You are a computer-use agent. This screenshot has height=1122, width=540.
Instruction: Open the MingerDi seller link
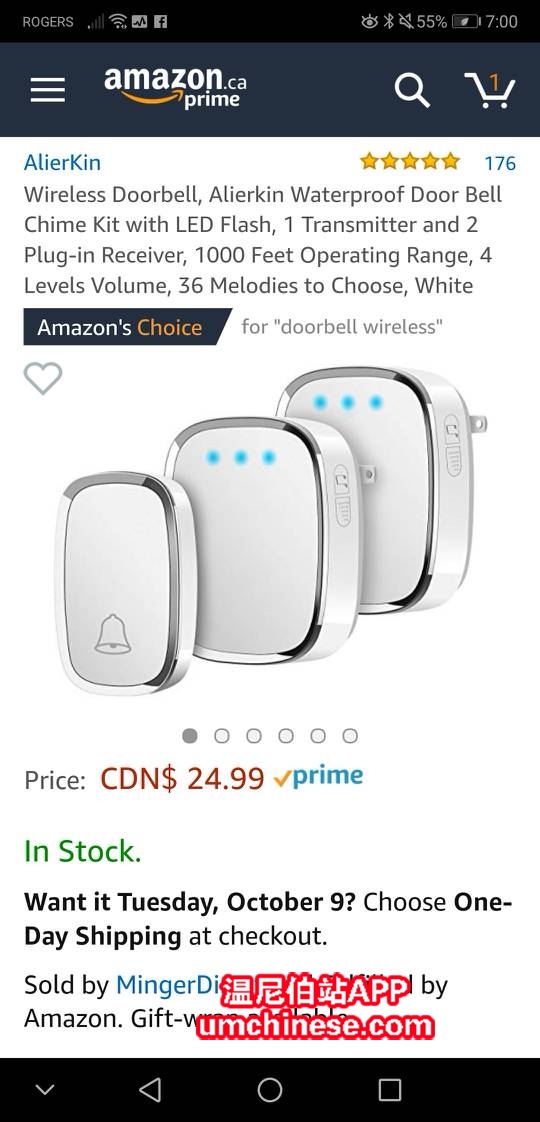coord(167,985)
